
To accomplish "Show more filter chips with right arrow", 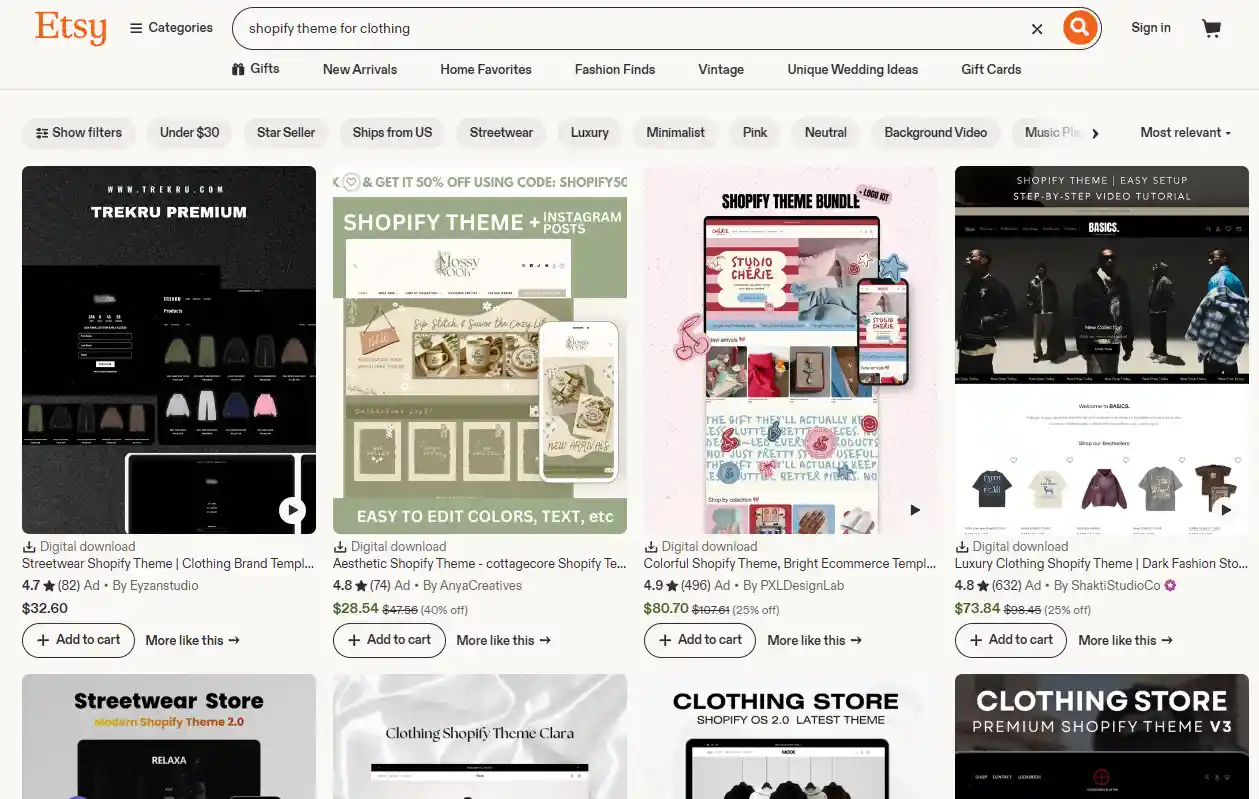I will [1095, 133].
